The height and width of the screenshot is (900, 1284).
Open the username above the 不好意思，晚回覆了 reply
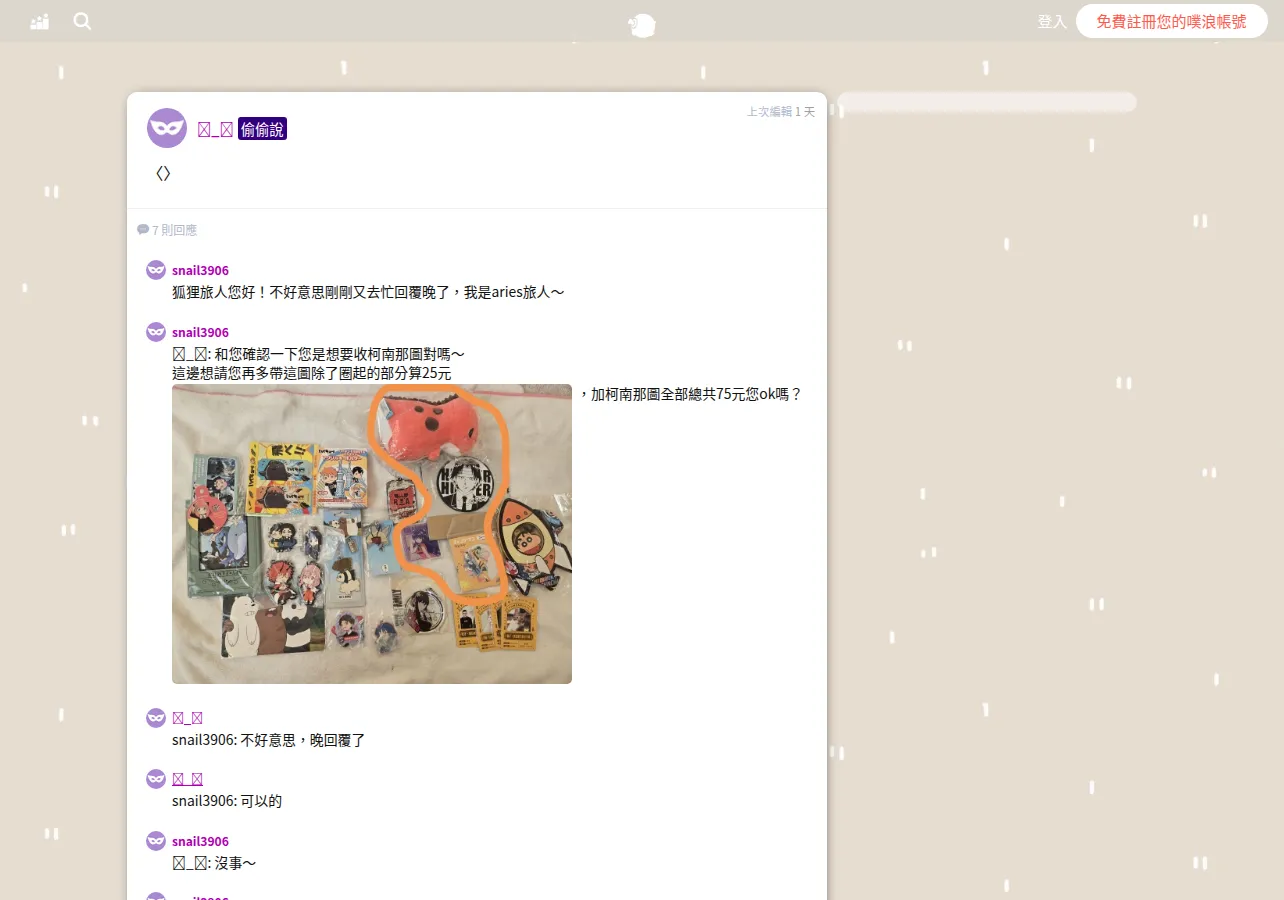point(188,718)
